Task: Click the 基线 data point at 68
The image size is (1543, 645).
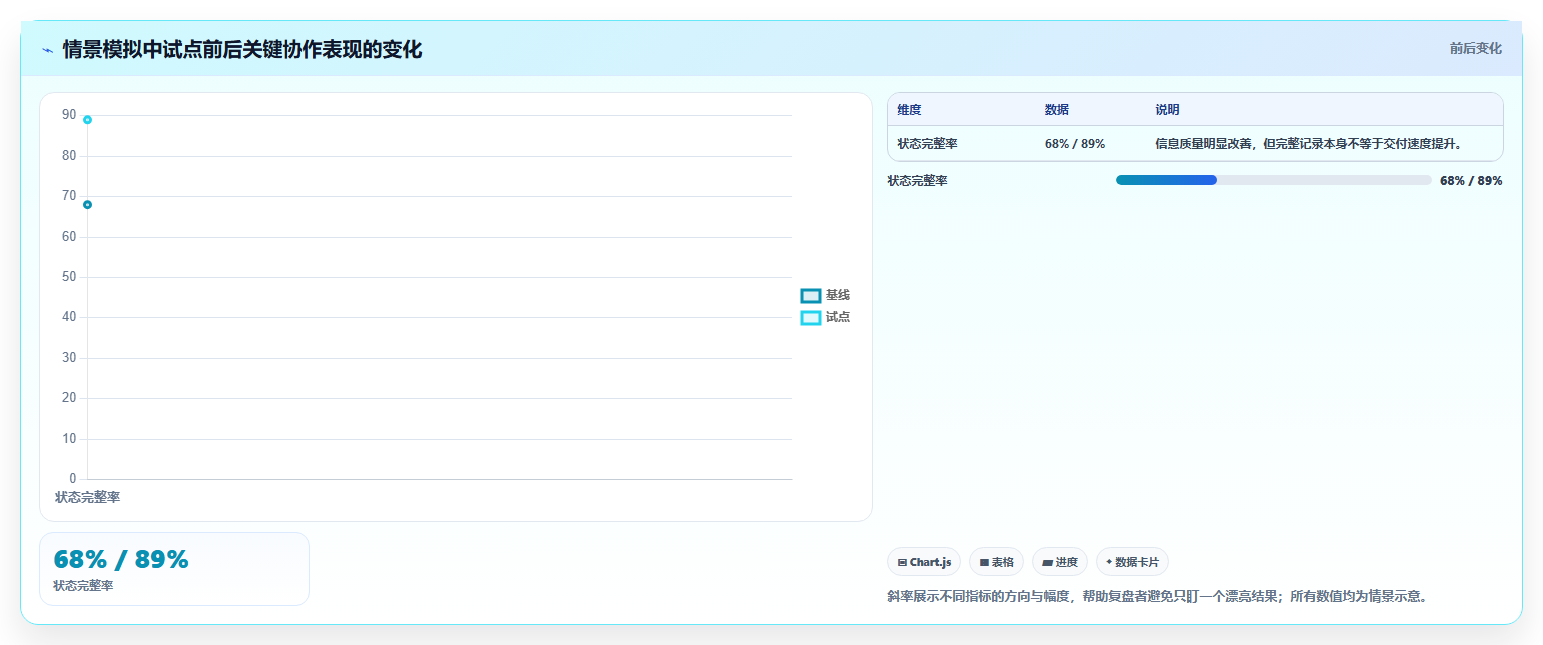Action: coord(87,205)
